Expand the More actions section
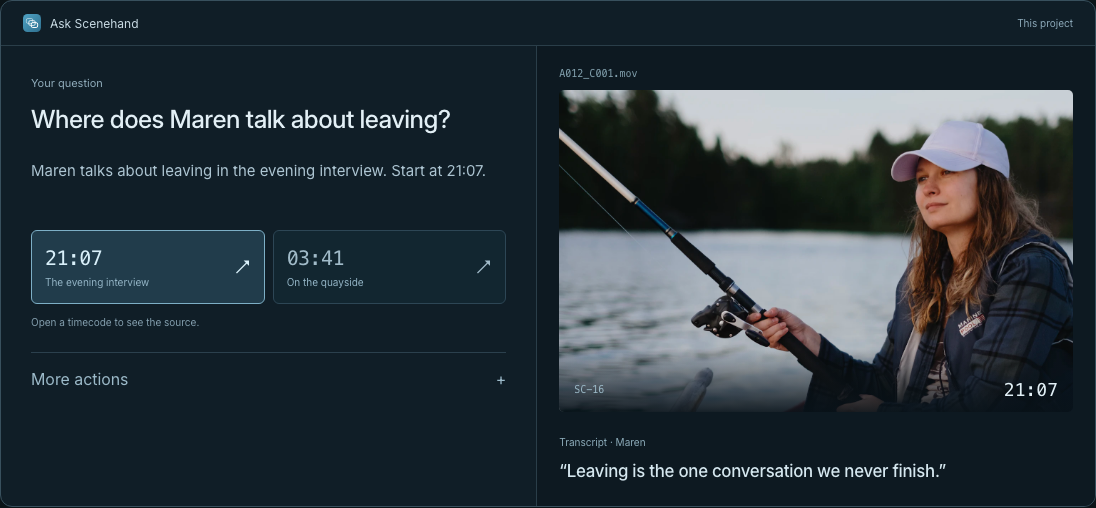 268,379
